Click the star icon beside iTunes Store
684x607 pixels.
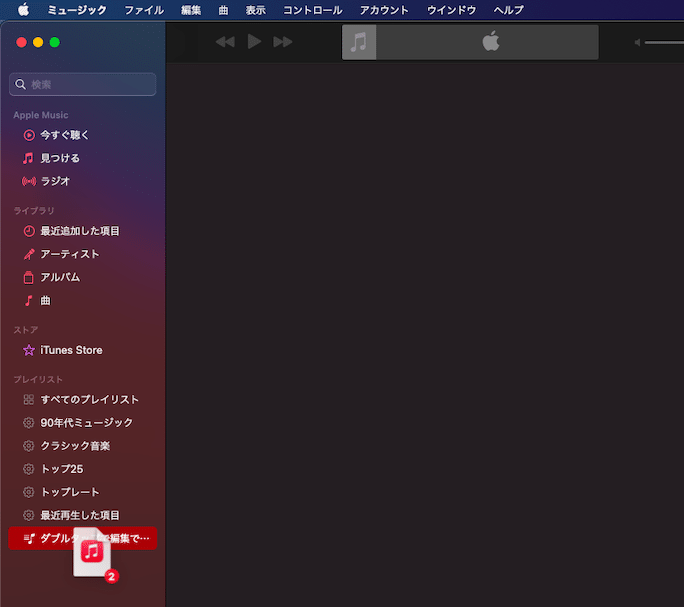(29, 350)
